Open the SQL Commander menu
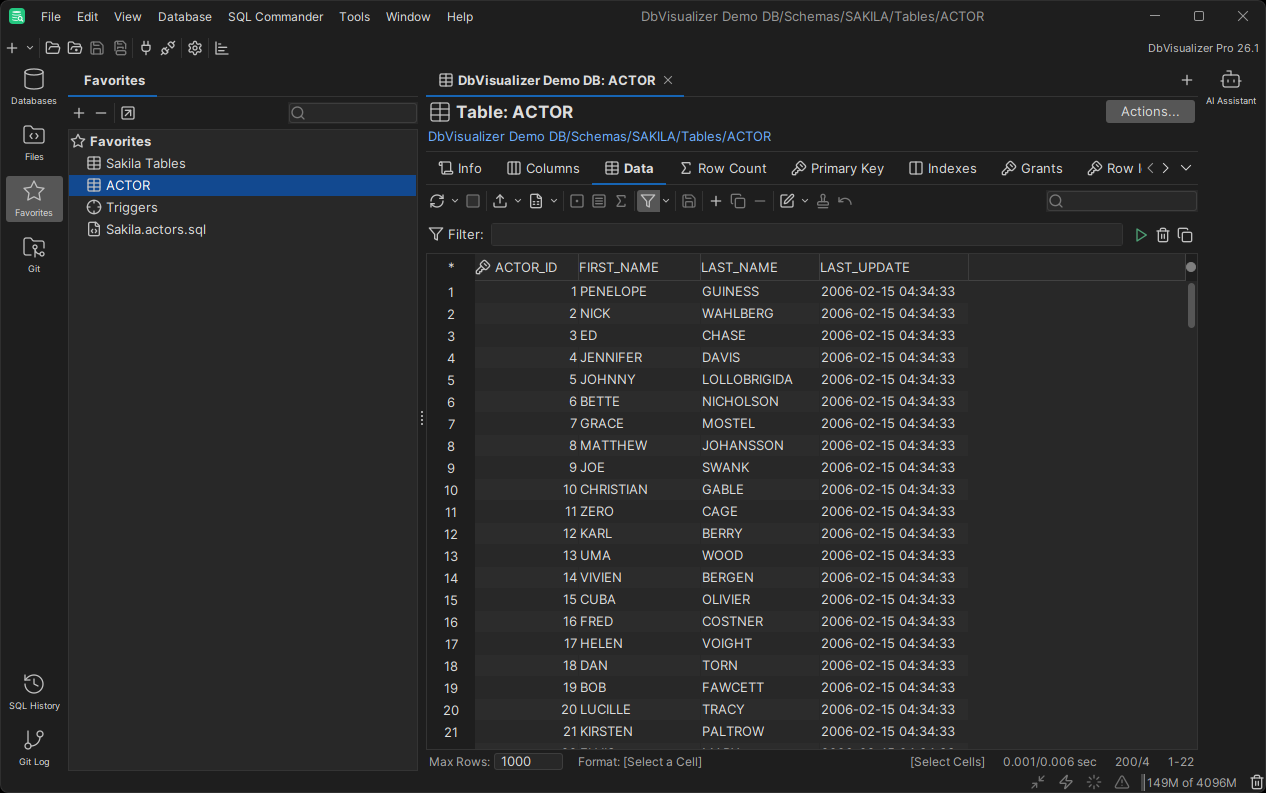Viewport: 1266px width, 793px height. (x=275, y=16)
